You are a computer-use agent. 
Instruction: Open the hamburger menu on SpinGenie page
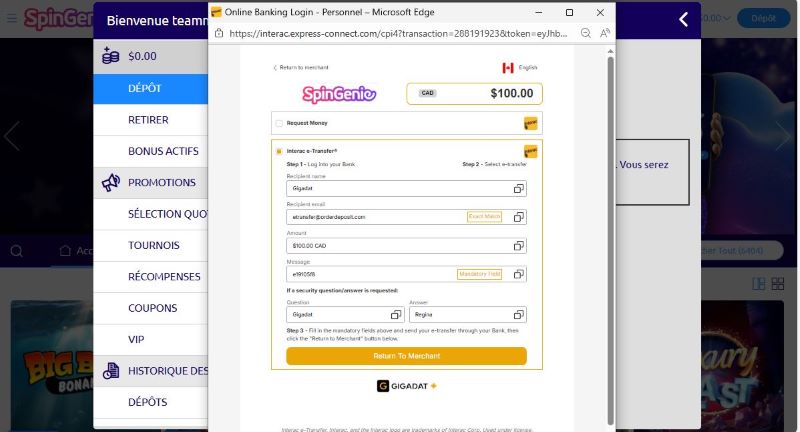coord(11,18)
